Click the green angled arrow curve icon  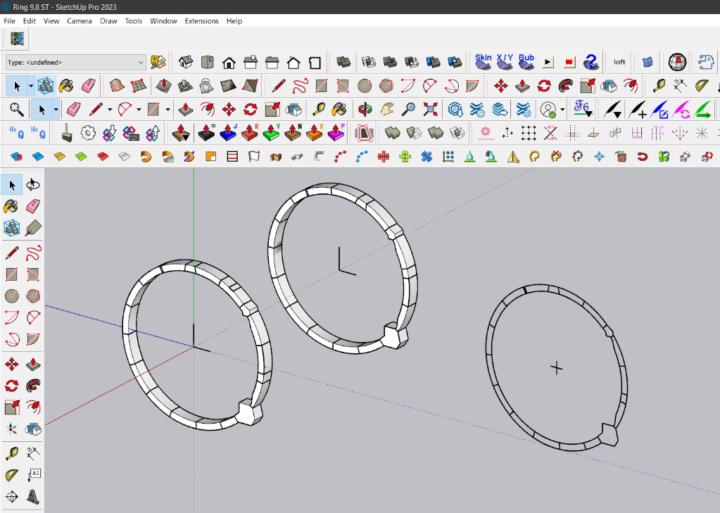click(703, 109)
